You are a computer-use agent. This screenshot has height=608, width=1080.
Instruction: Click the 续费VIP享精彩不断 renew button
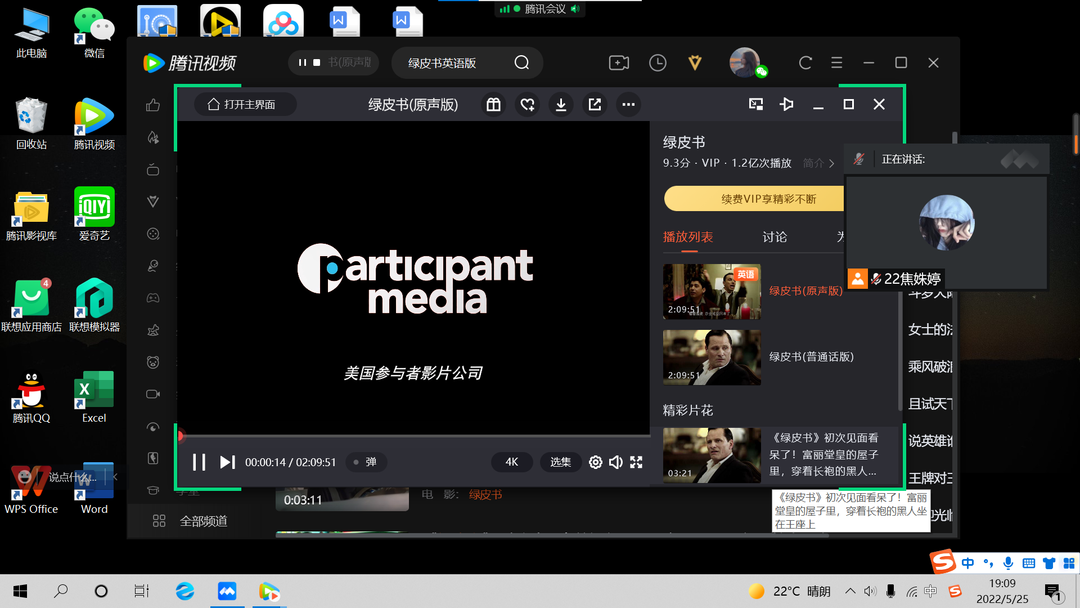(x=768, y=199)
